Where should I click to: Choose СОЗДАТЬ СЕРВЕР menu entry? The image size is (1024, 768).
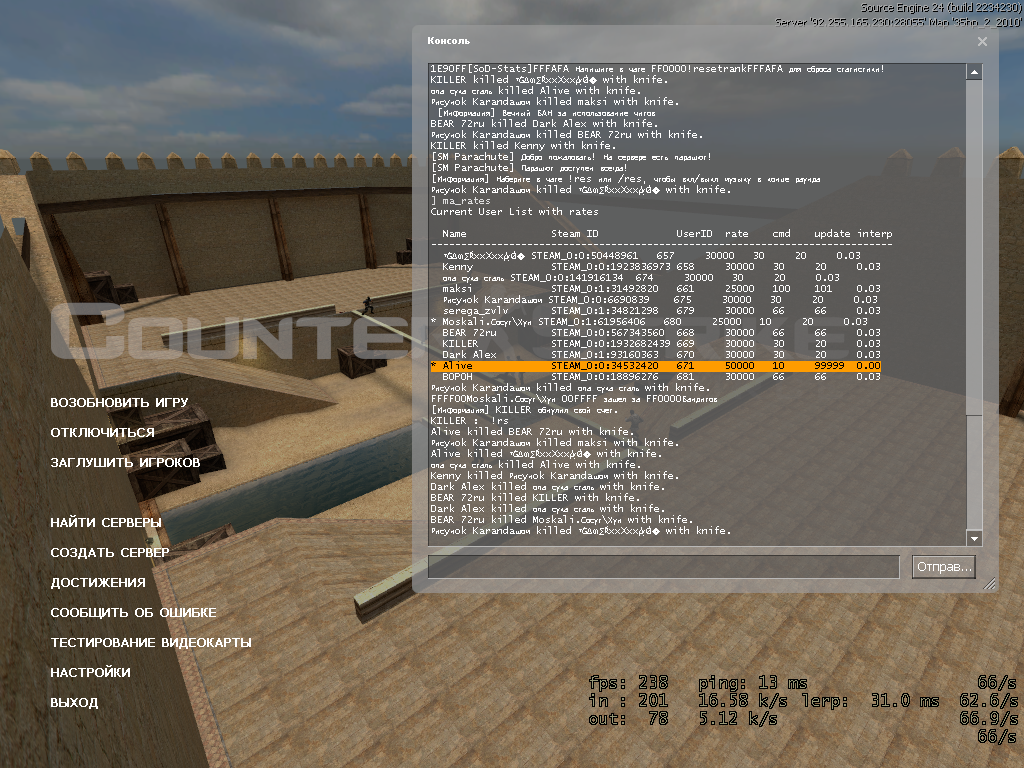110,552
